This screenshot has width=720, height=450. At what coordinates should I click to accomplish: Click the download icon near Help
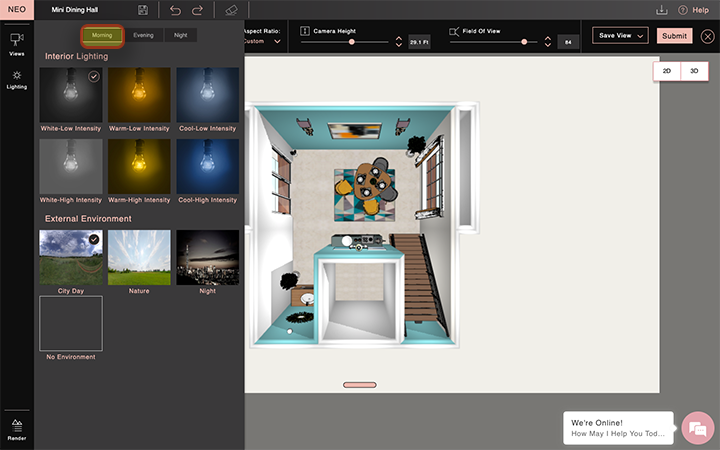coord(661,10)
